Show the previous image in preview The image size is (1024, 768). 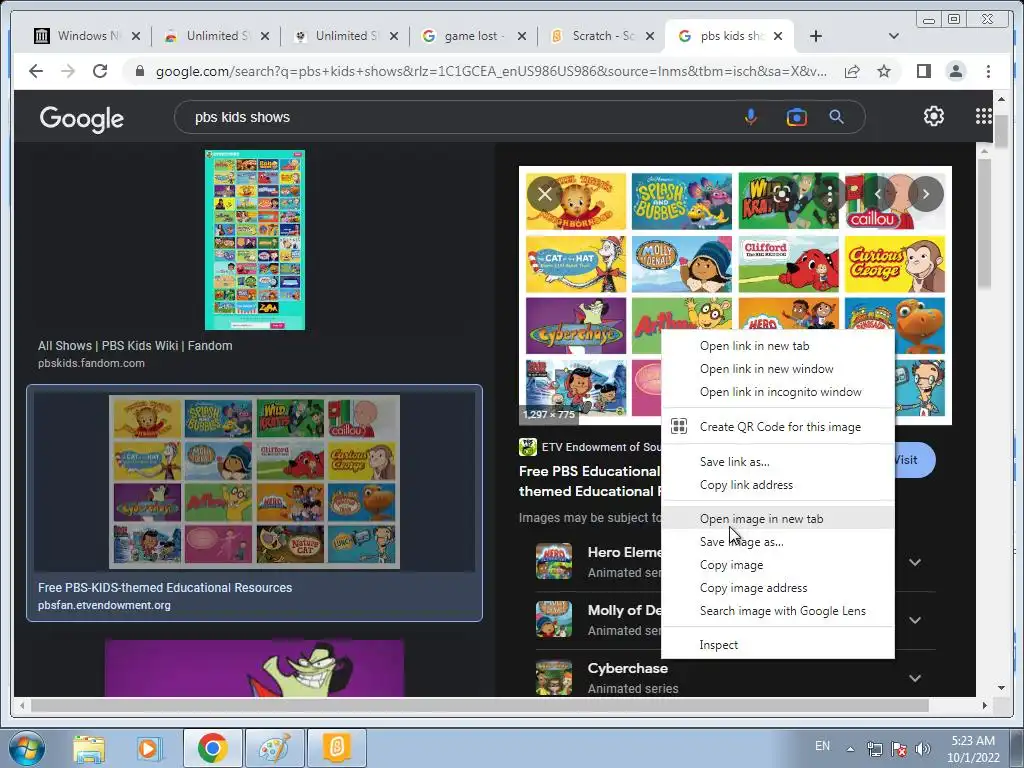point(877,193)
